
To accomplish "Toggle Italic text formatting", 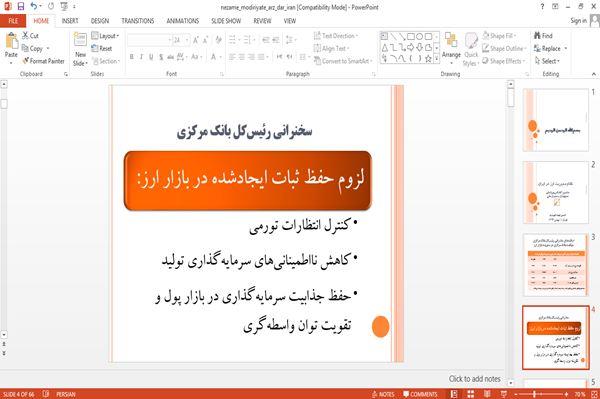I will tap(141, 57).
